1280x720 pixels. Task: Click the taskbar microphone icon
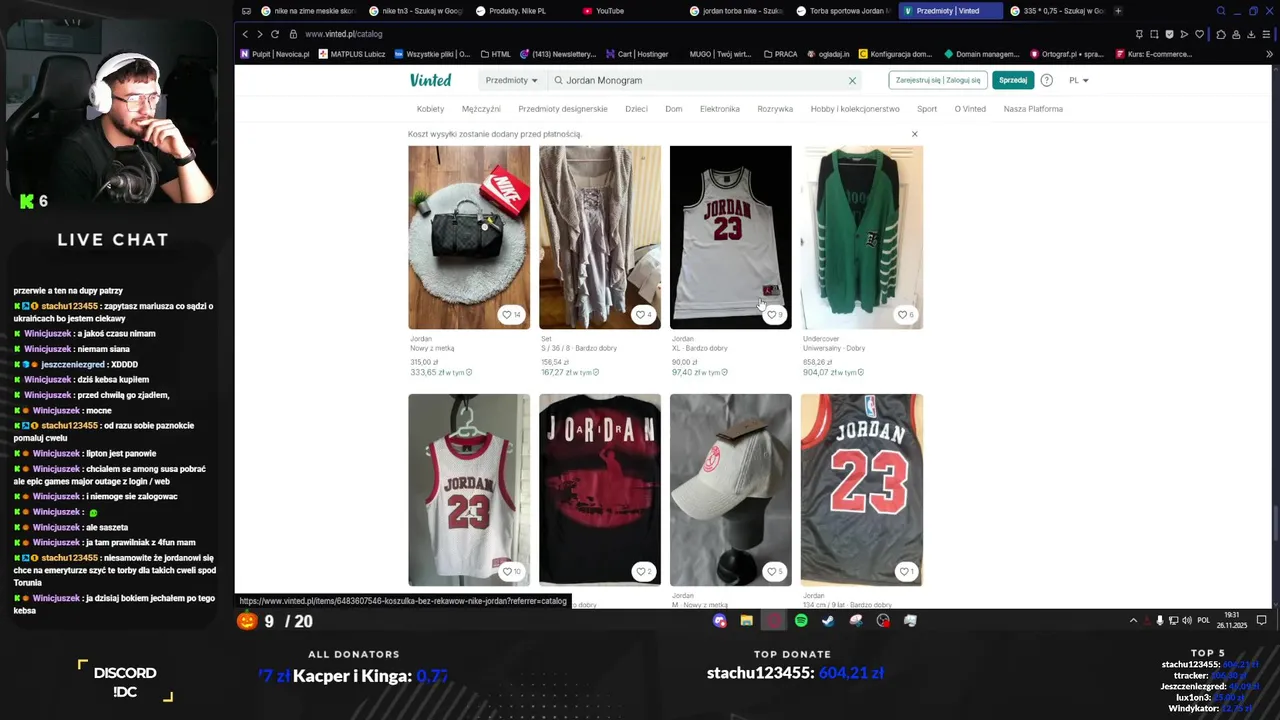[1160, 620]
